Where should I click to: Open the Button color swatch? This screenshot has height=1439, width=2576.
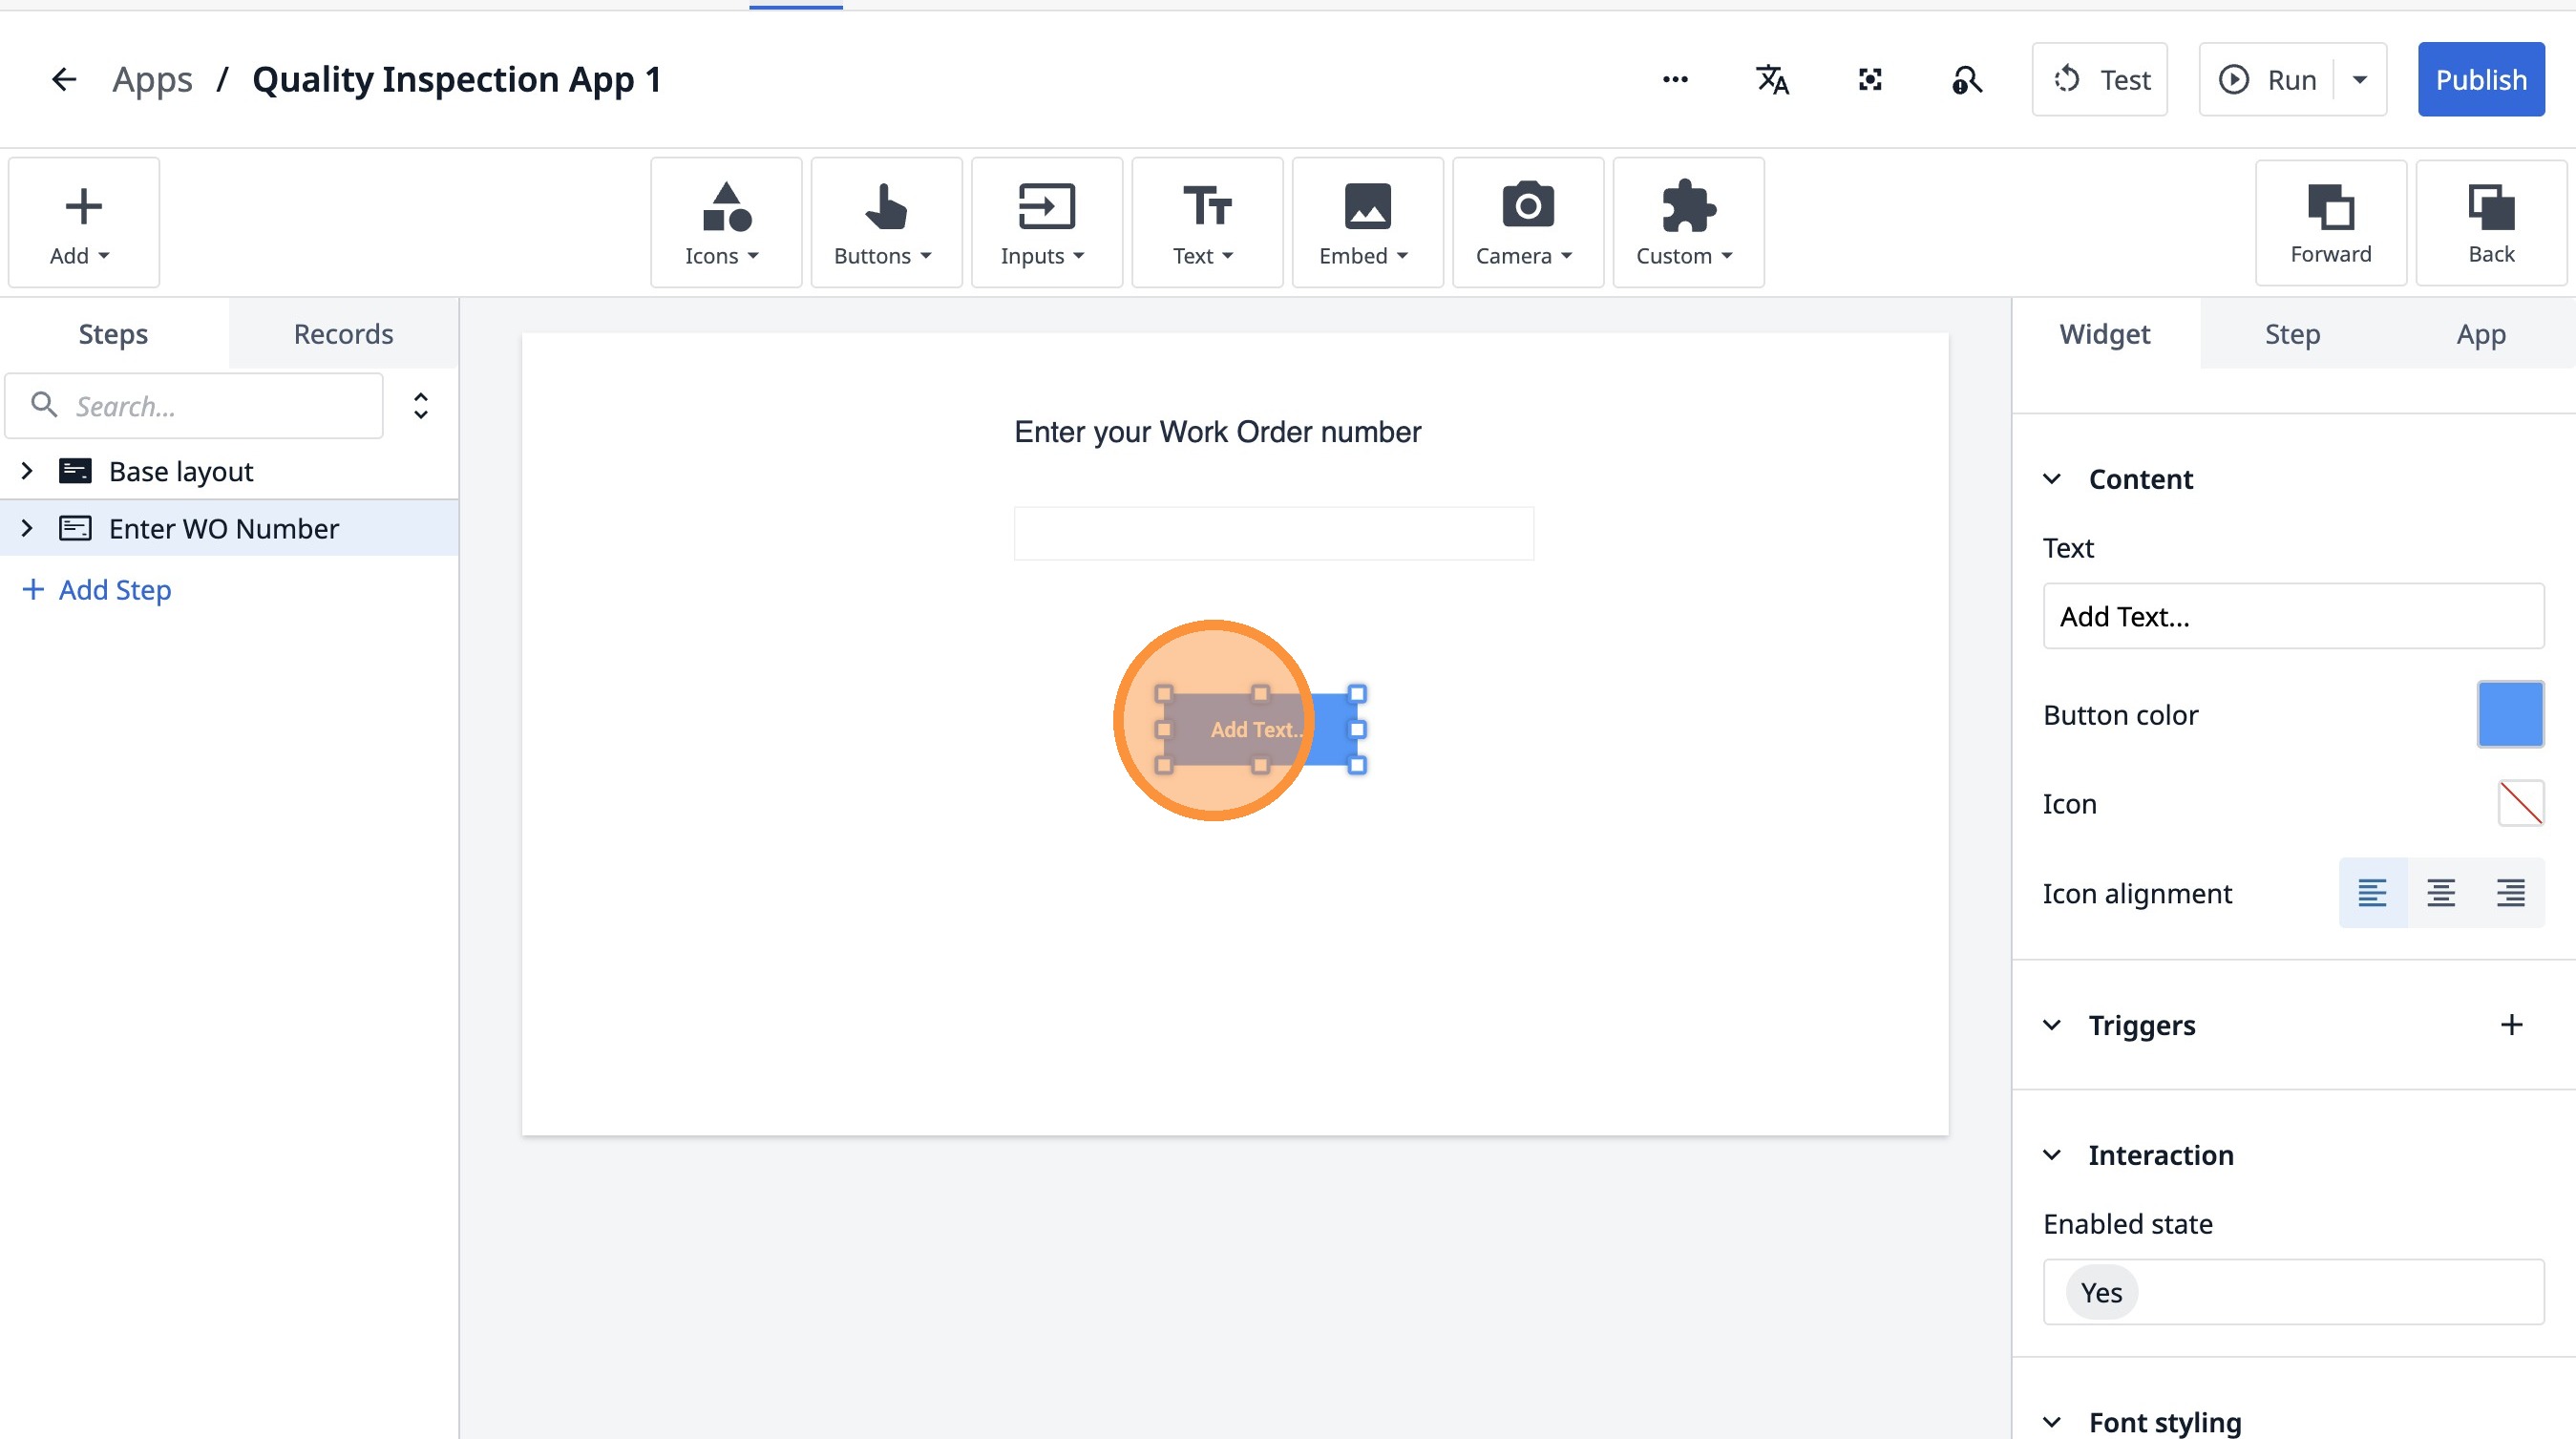(x=2509, y=714)
